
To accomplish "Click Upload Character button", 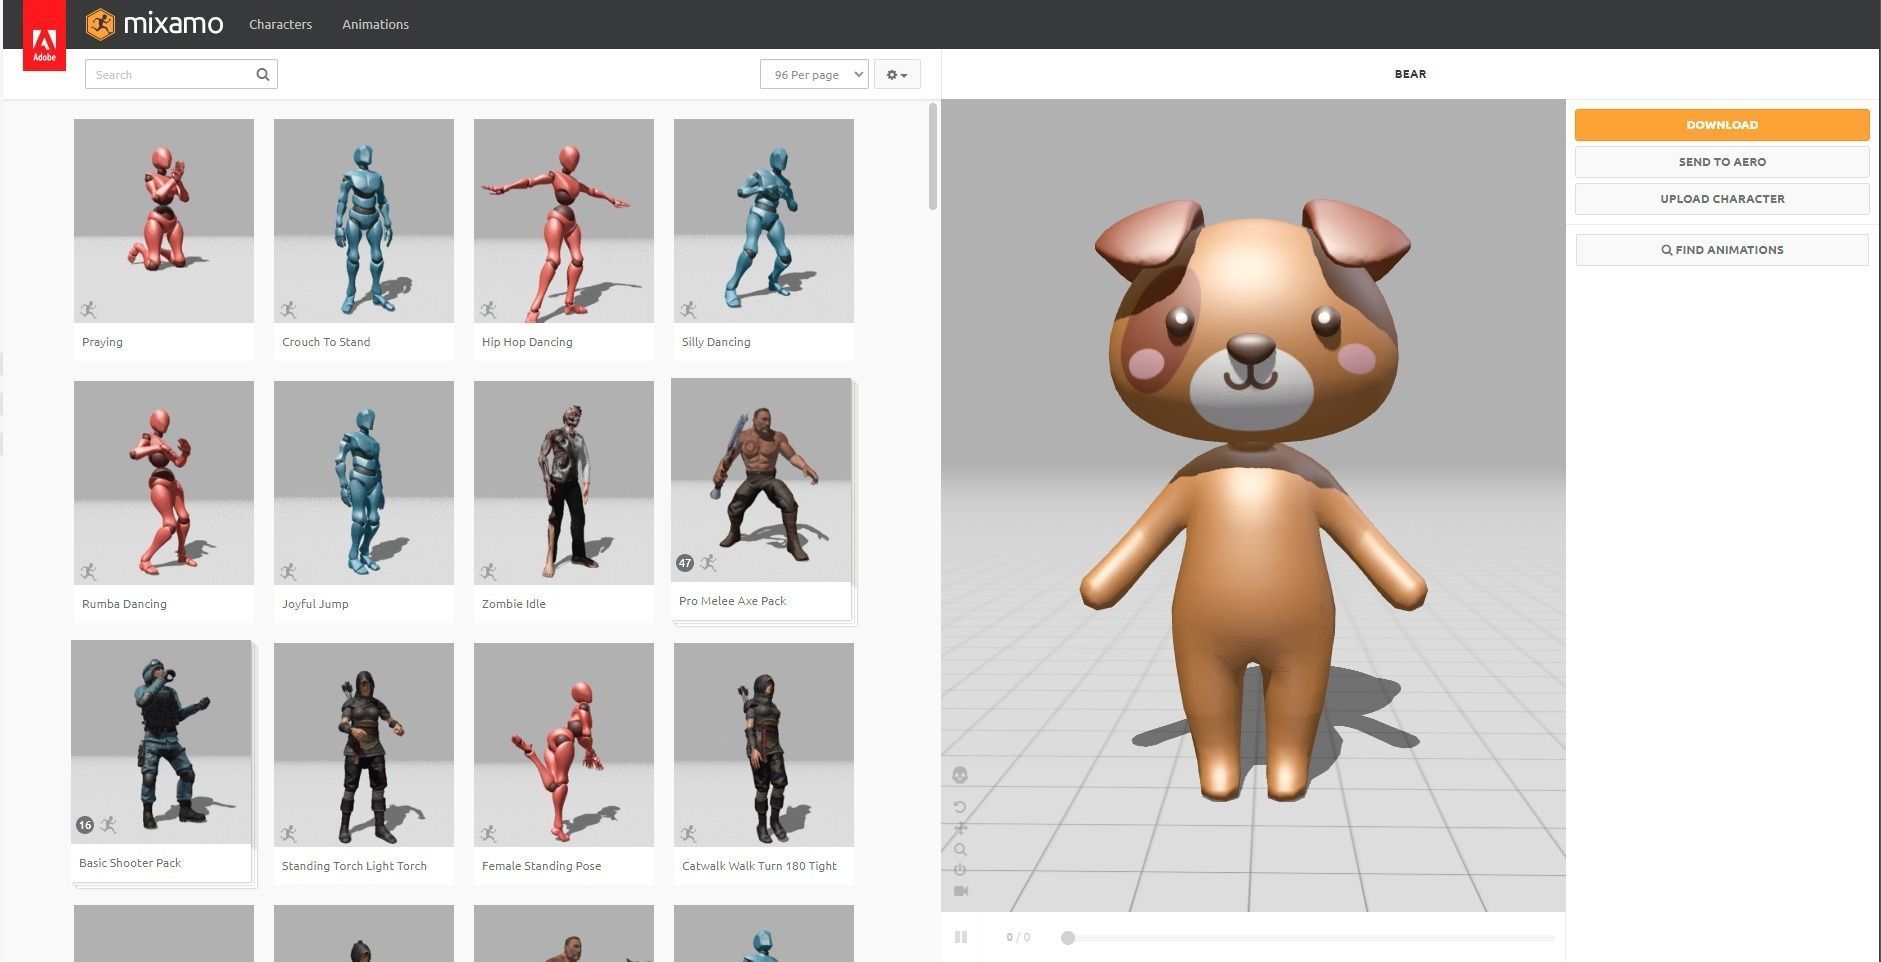I will coord(1722,199).
